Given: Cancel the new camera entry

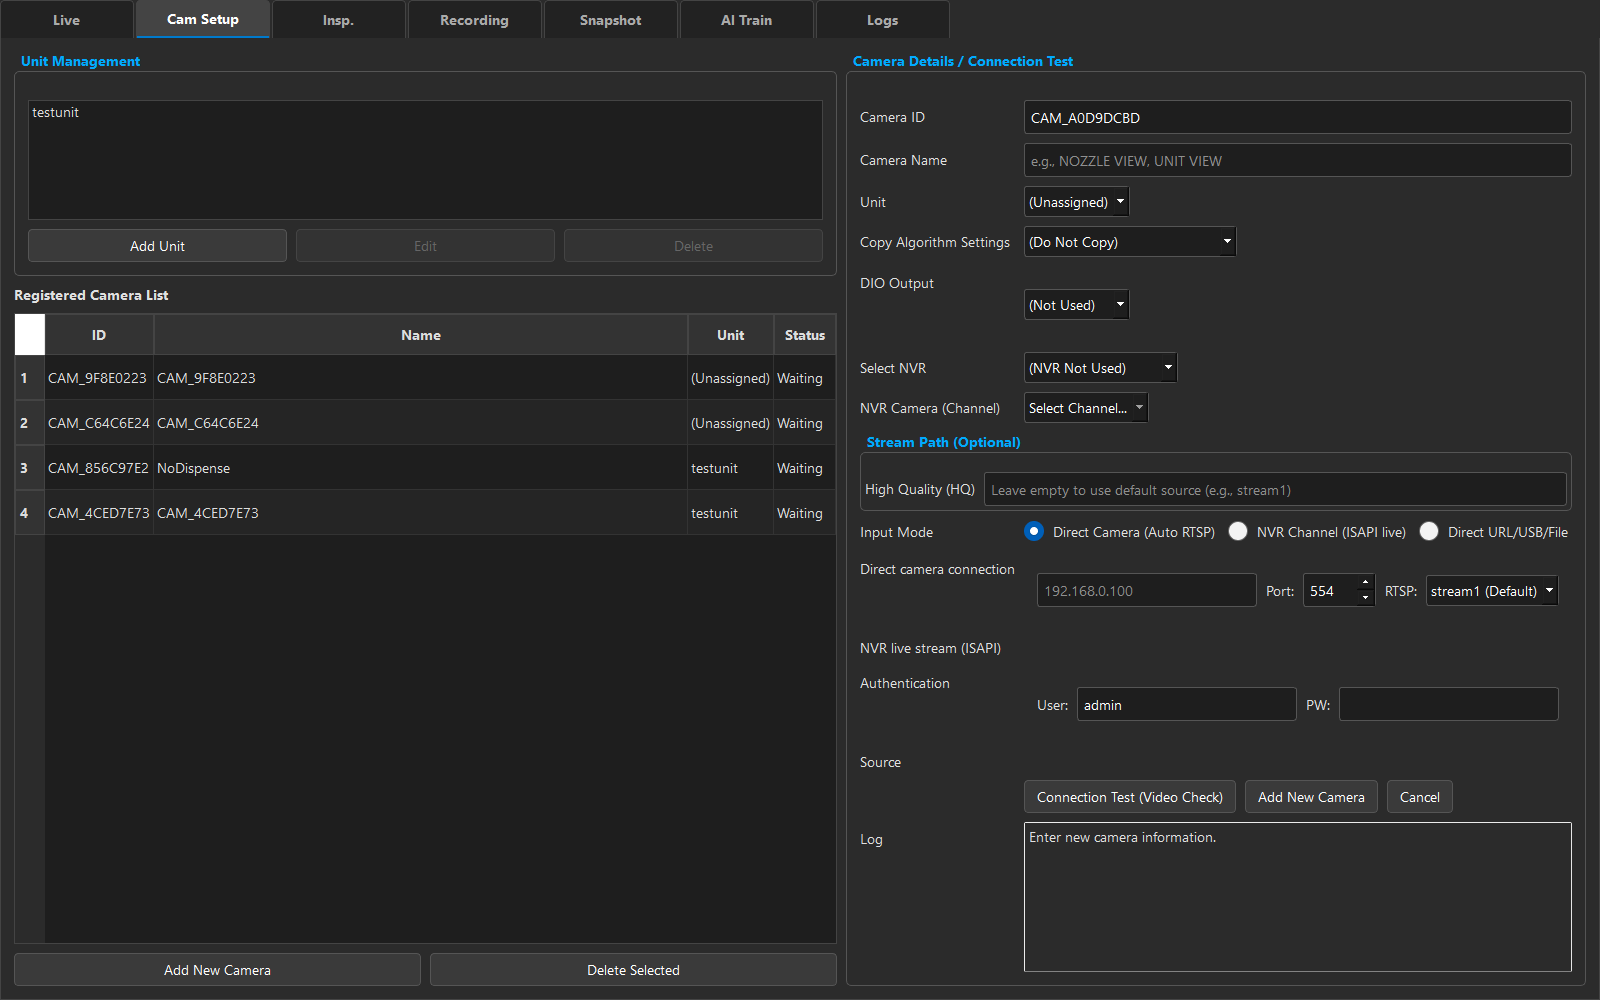Looking at the screenshot, I should point(1420,797).
